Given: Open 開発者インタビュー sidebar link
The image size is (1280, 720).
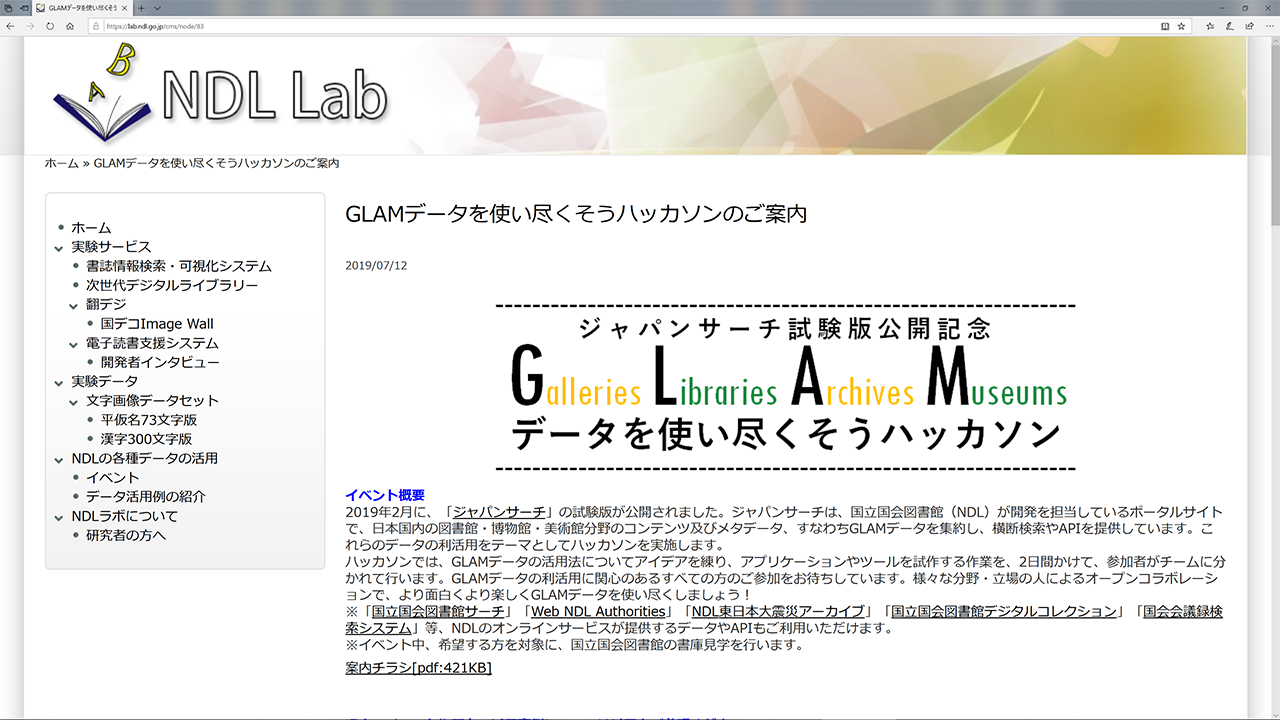Looking at the screenshot, I should (160, 362).
